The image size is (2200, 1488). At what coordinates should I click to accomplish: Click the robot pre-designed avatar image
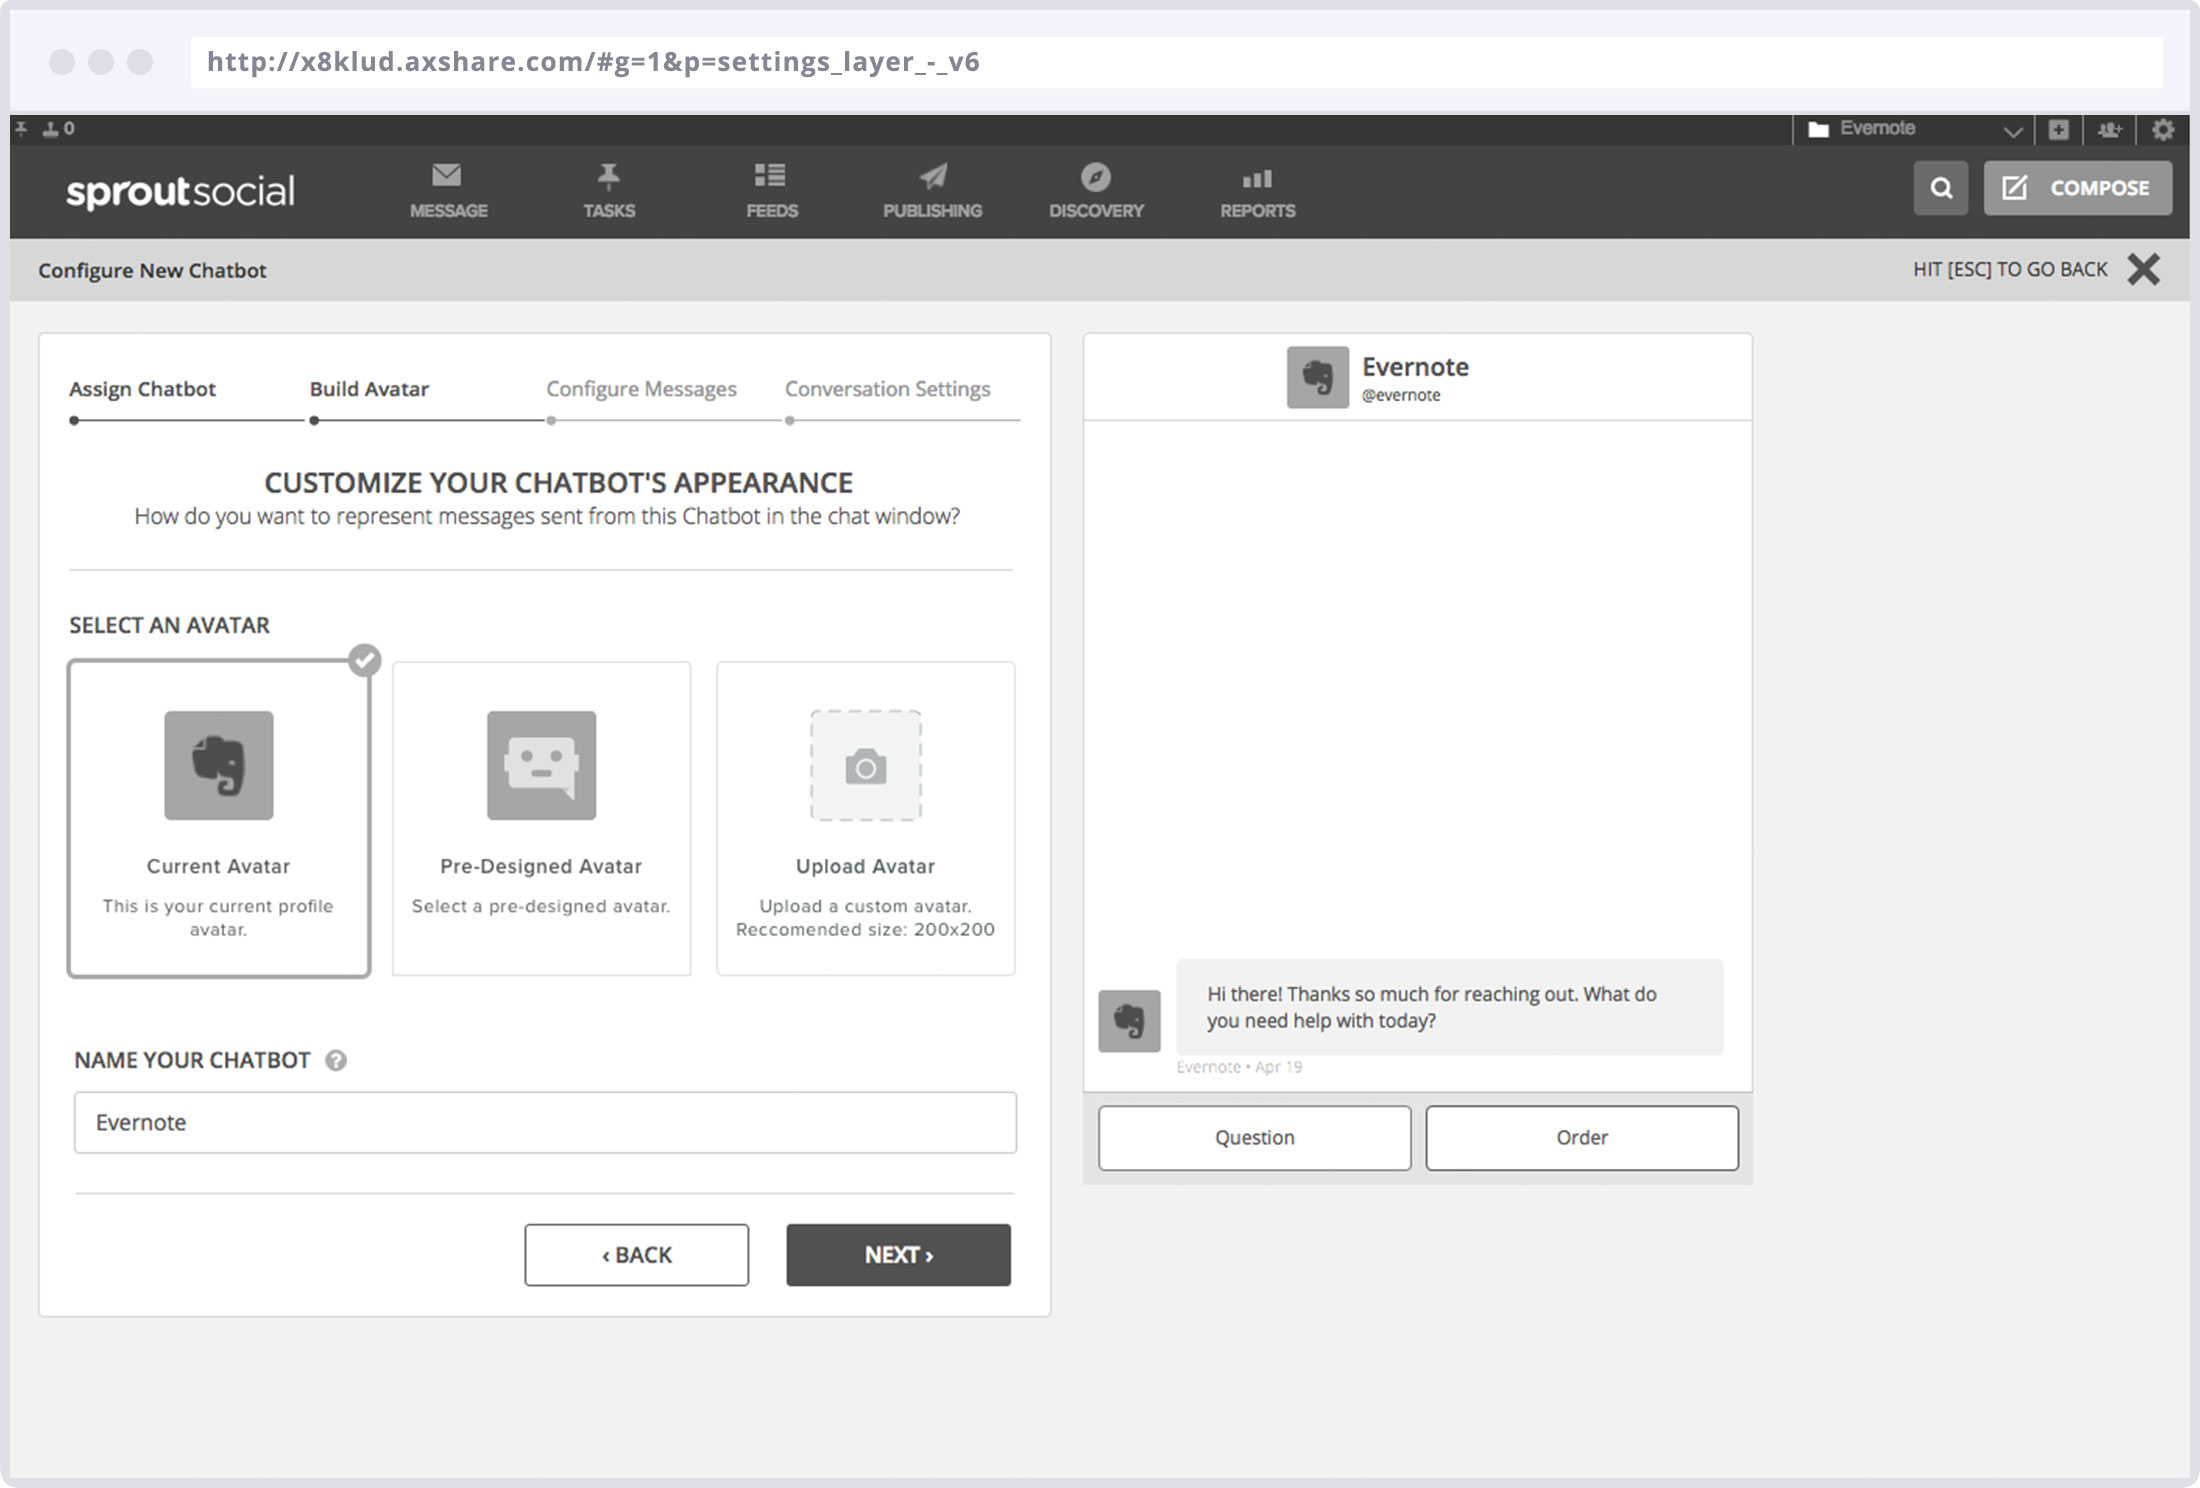pos(541,765)
